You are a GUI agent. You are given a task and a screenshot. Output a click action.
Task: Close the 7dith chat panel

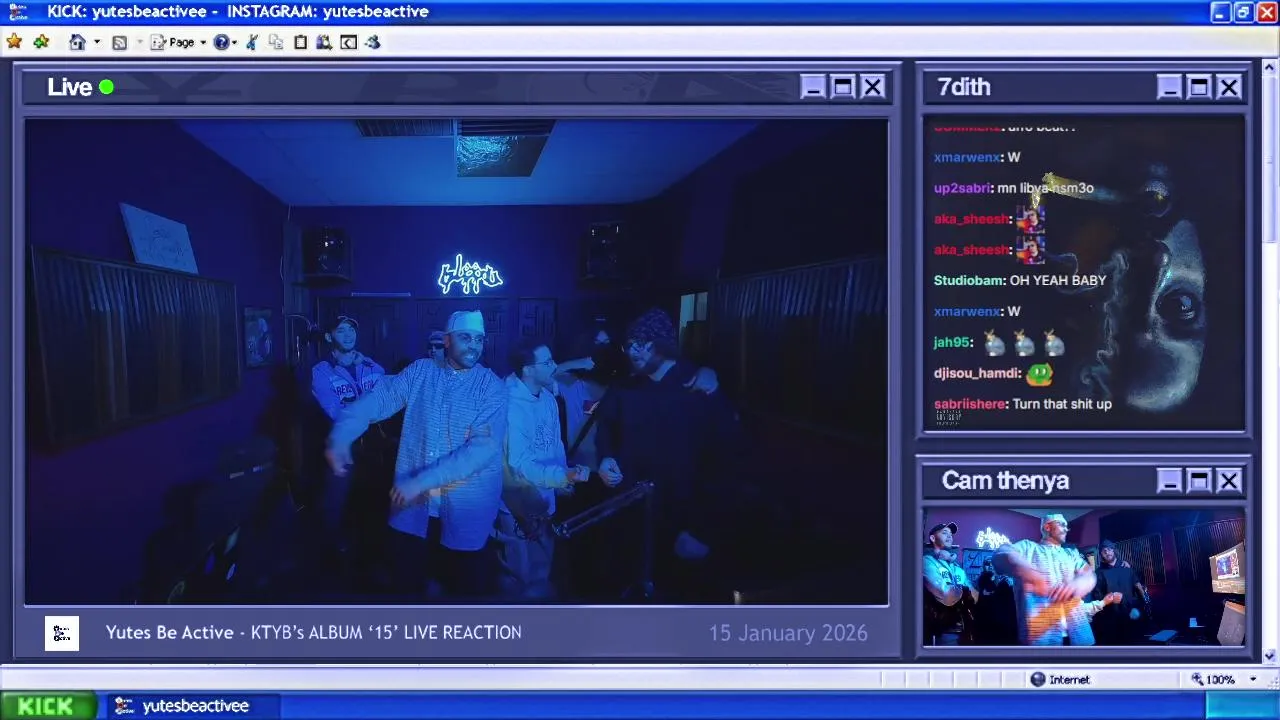(x=1229, y=87)
